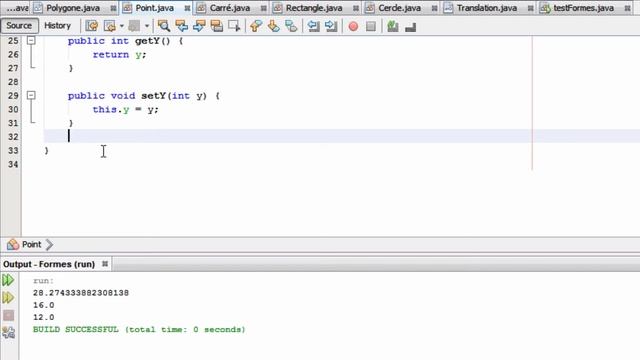
Task: Jump to the Last Edit location icon
Action: [91, 26]
